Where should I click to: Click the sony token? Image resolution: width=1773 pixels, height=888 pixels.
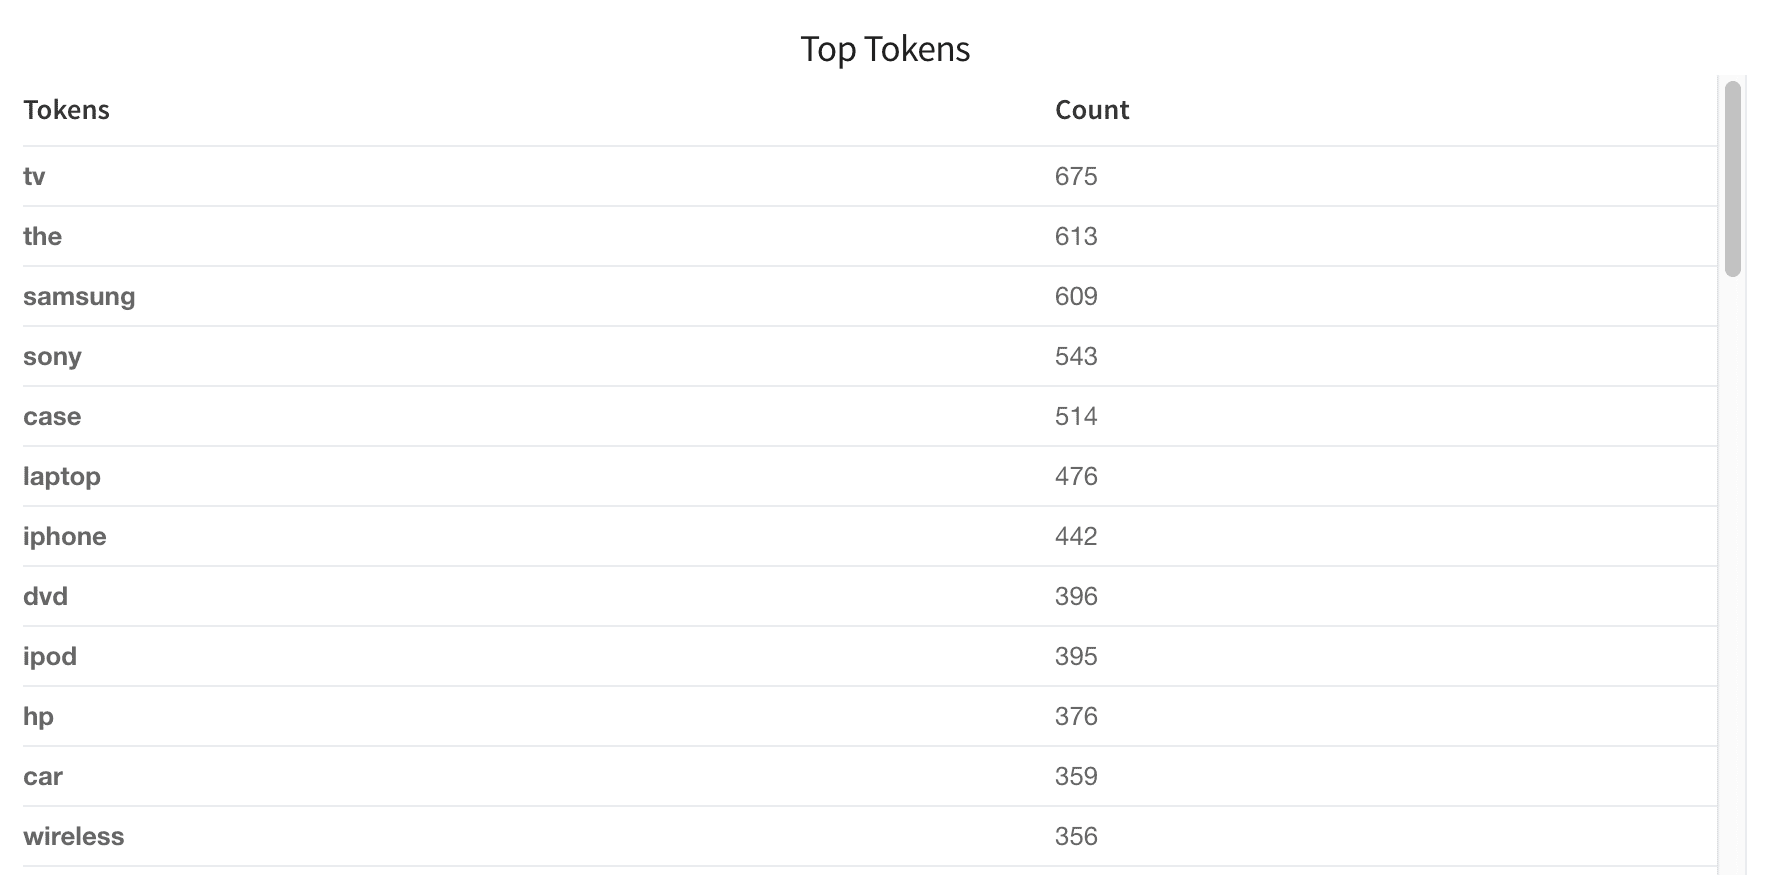(x=52, y=357)
